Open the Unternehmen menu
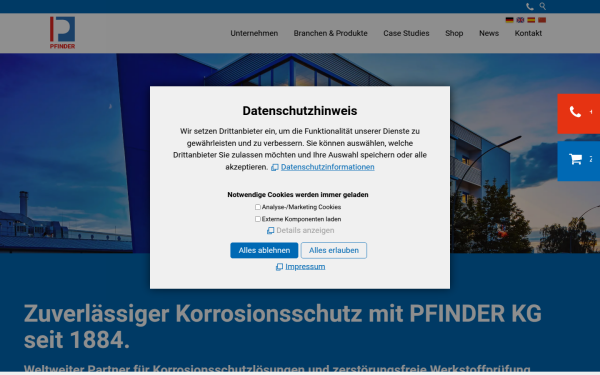Screen dimensions: 600x375 (x=254, y=33)
